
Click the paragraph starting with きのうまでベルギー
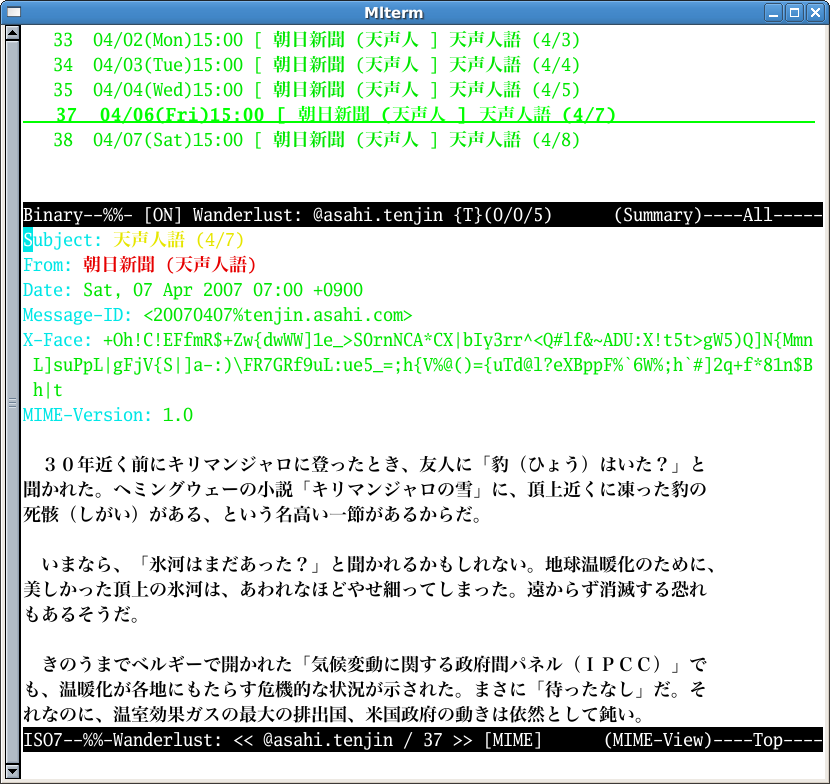point(364,689)
